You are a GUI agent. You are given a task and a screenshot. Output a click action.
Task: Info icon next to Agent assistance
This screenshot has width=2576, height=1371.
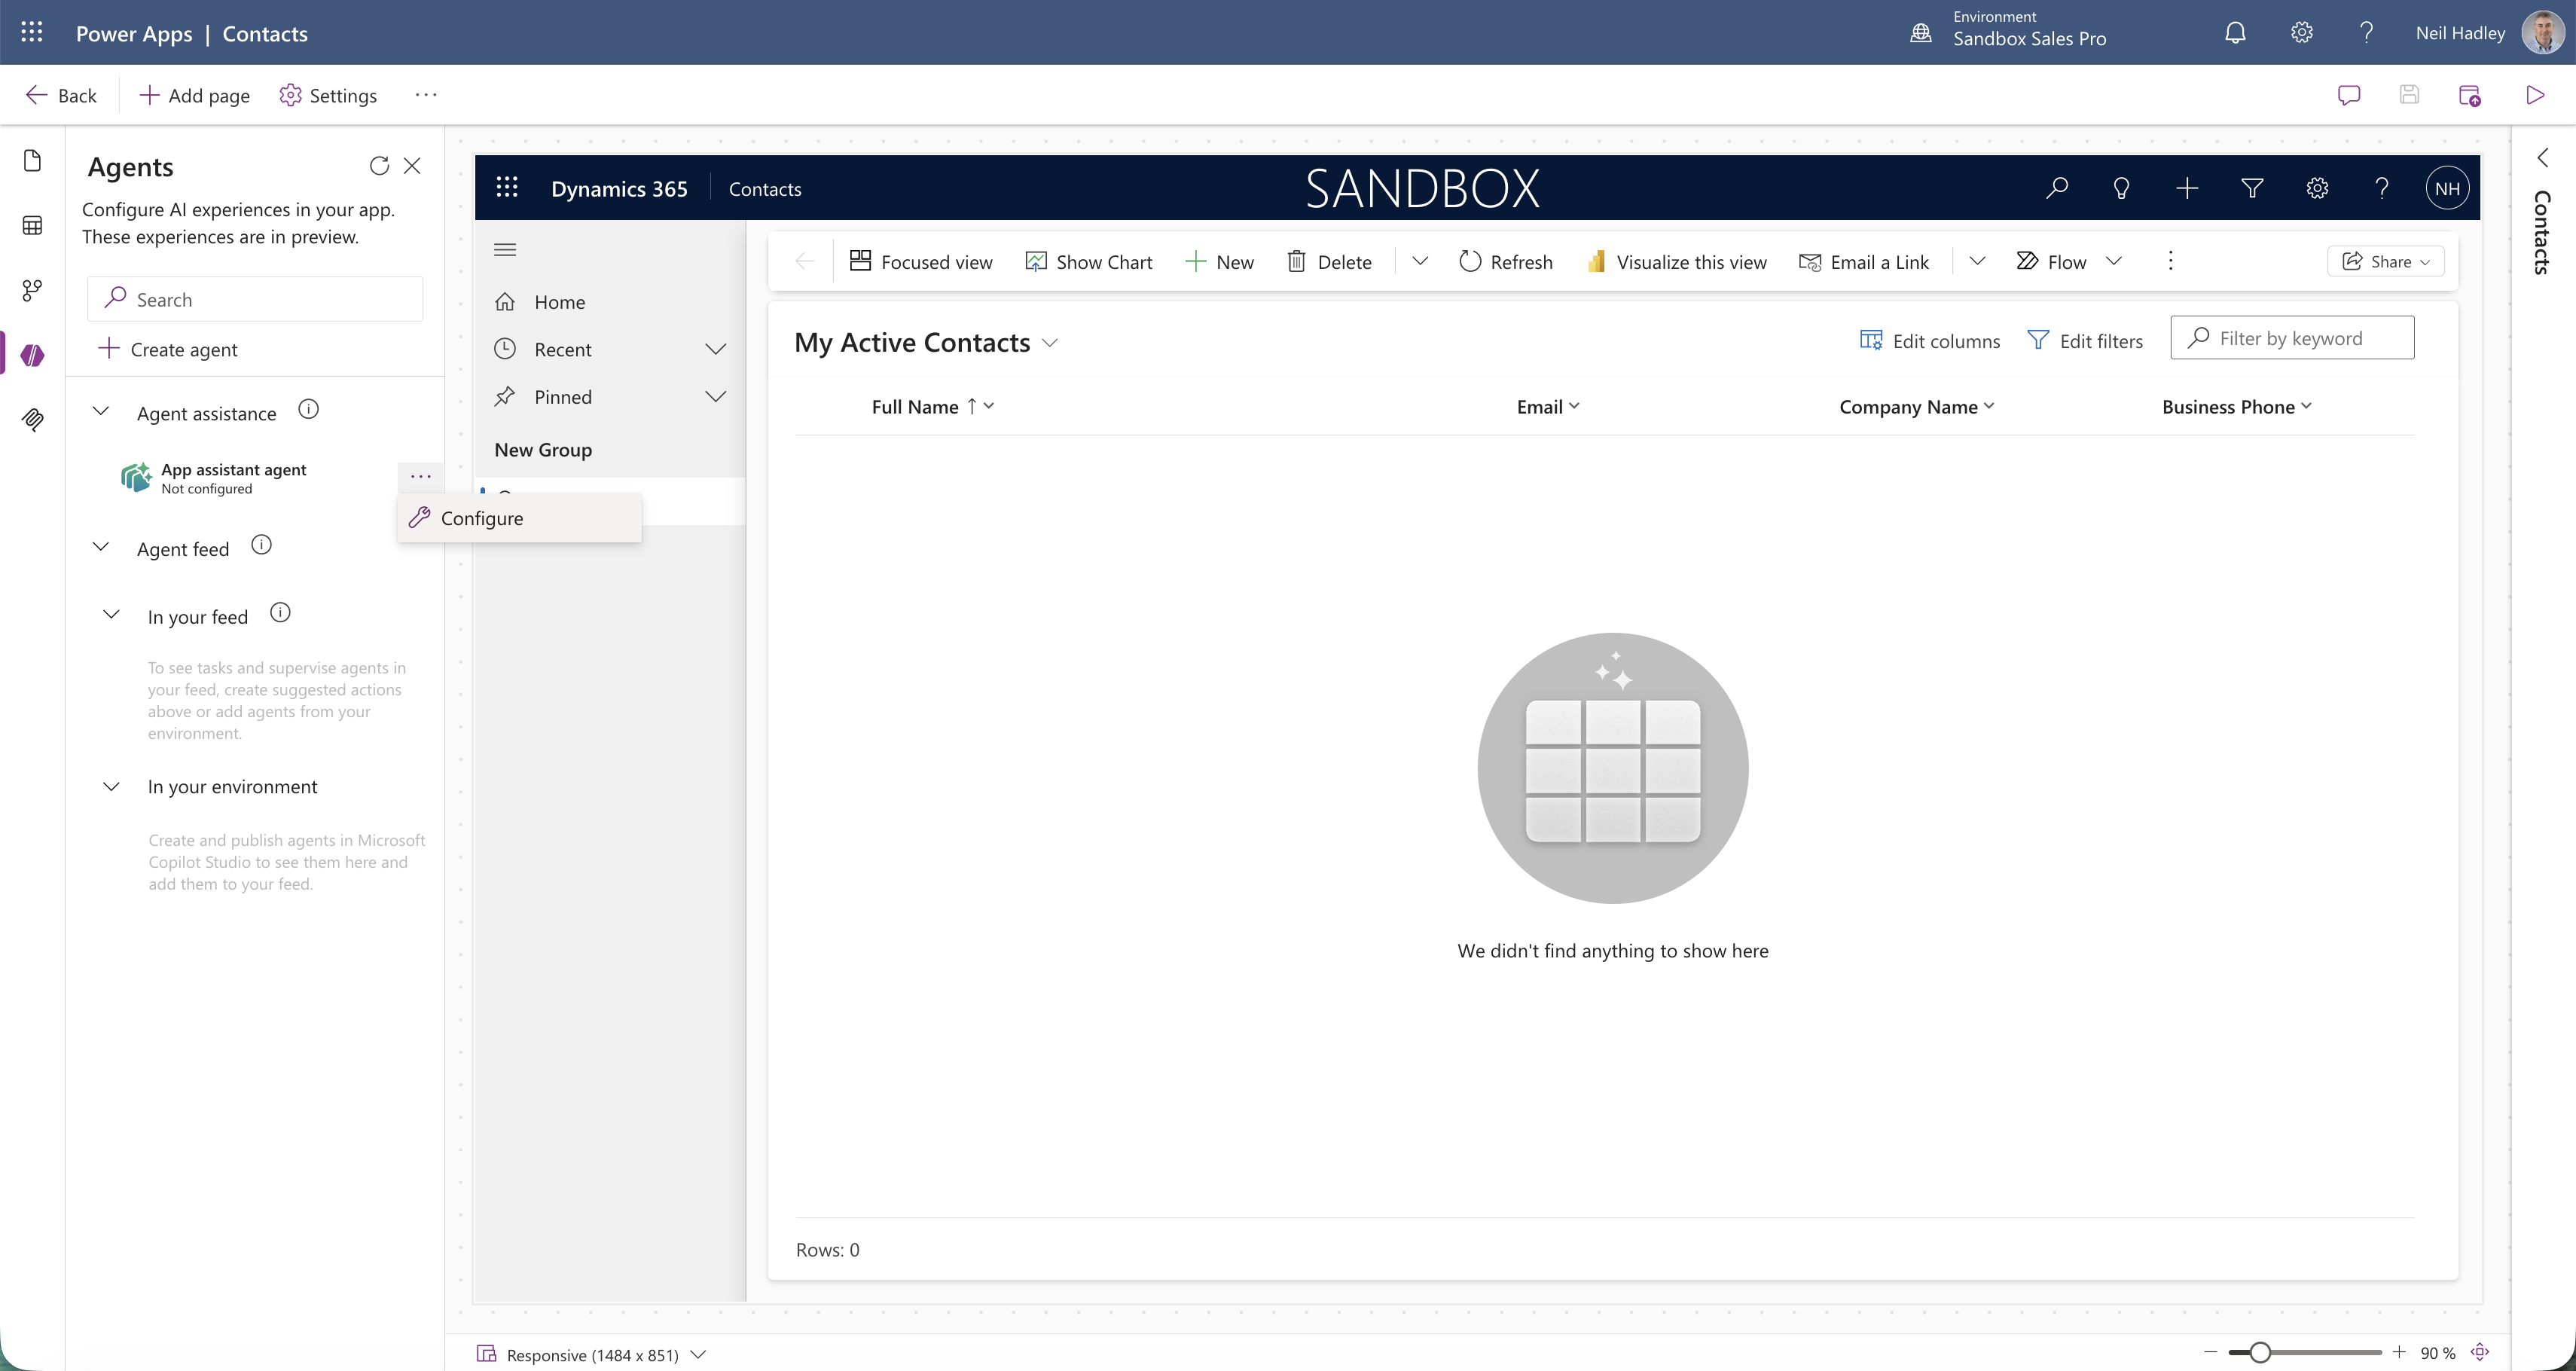(309, 409)
